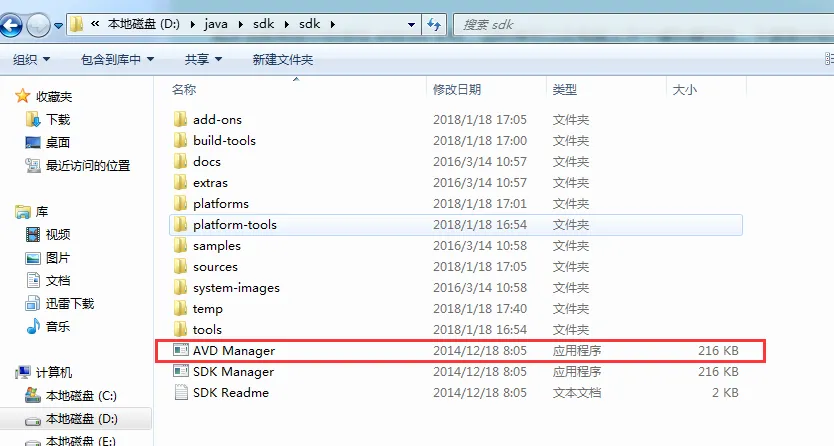
Task: Select the platforms folder icon
Action: [x=180, y=203]
